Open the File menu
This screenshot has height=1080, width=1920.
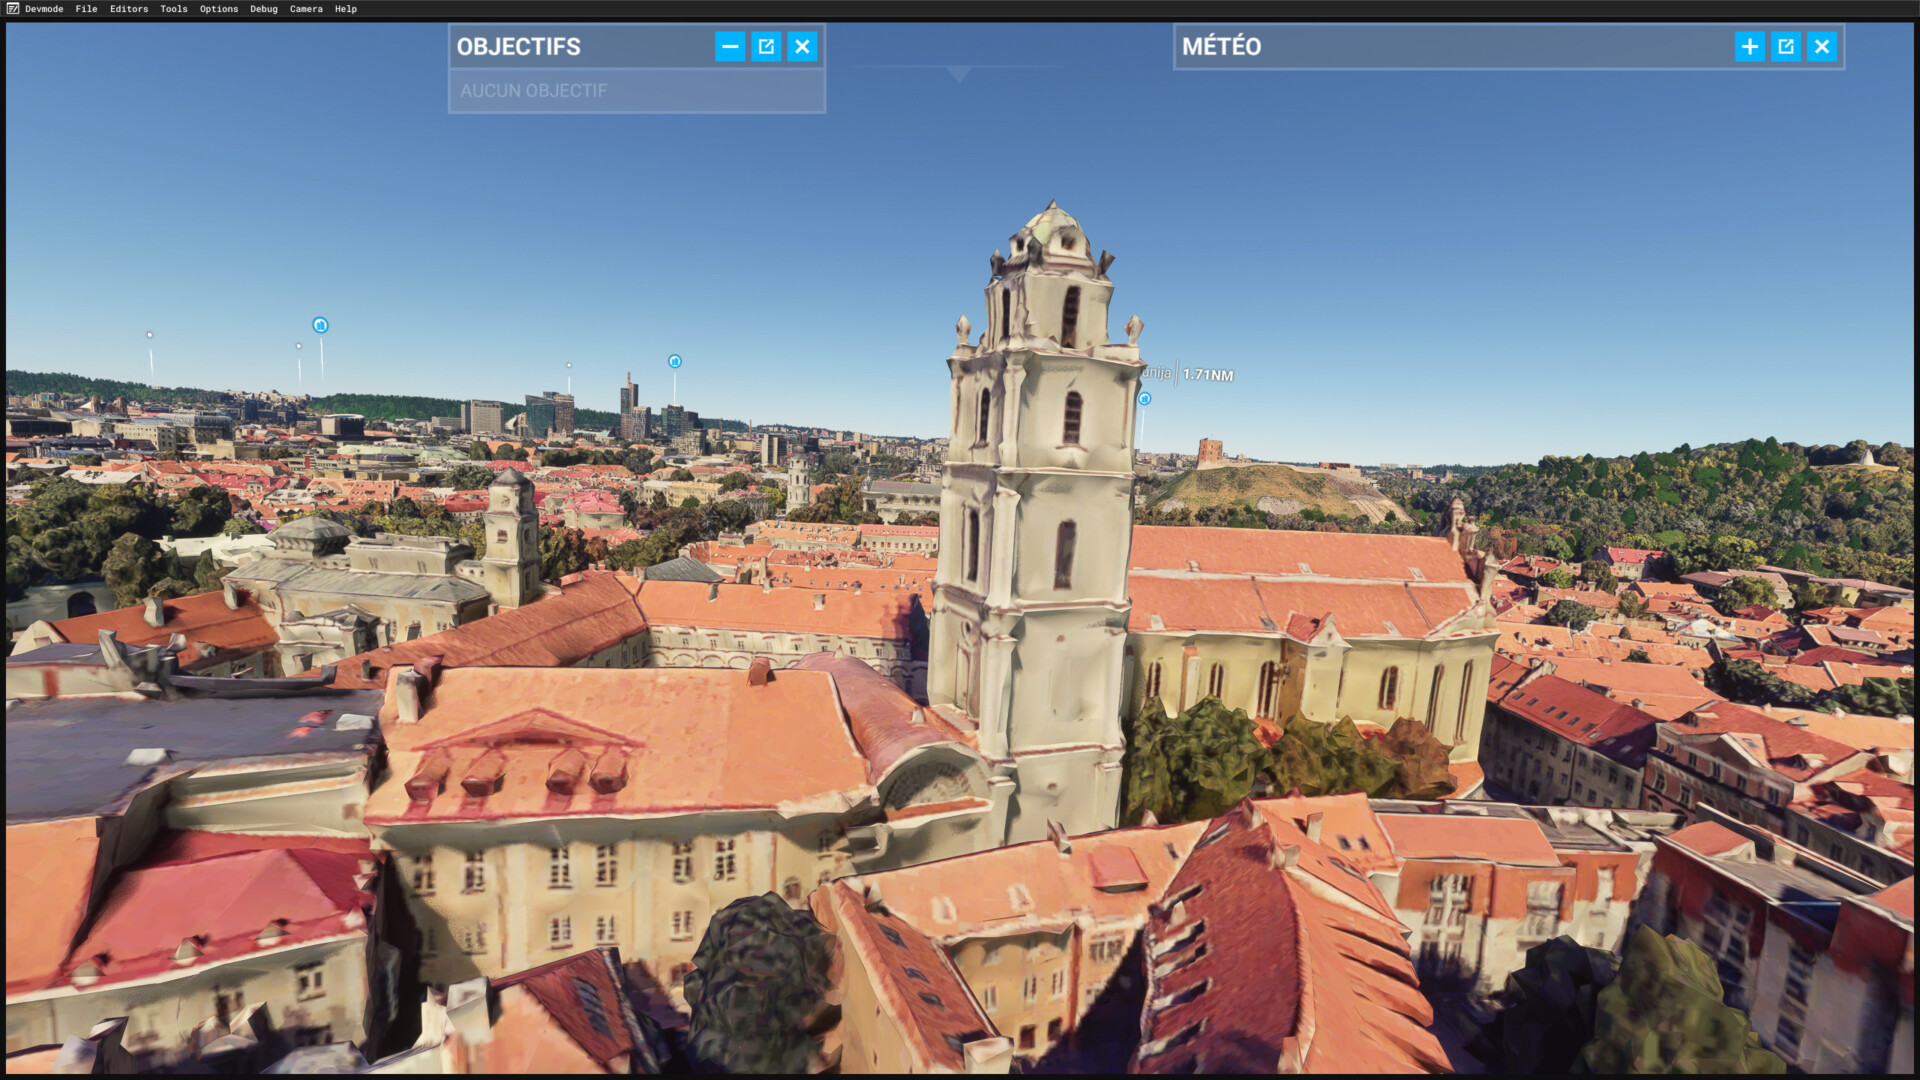click(86, 9)
